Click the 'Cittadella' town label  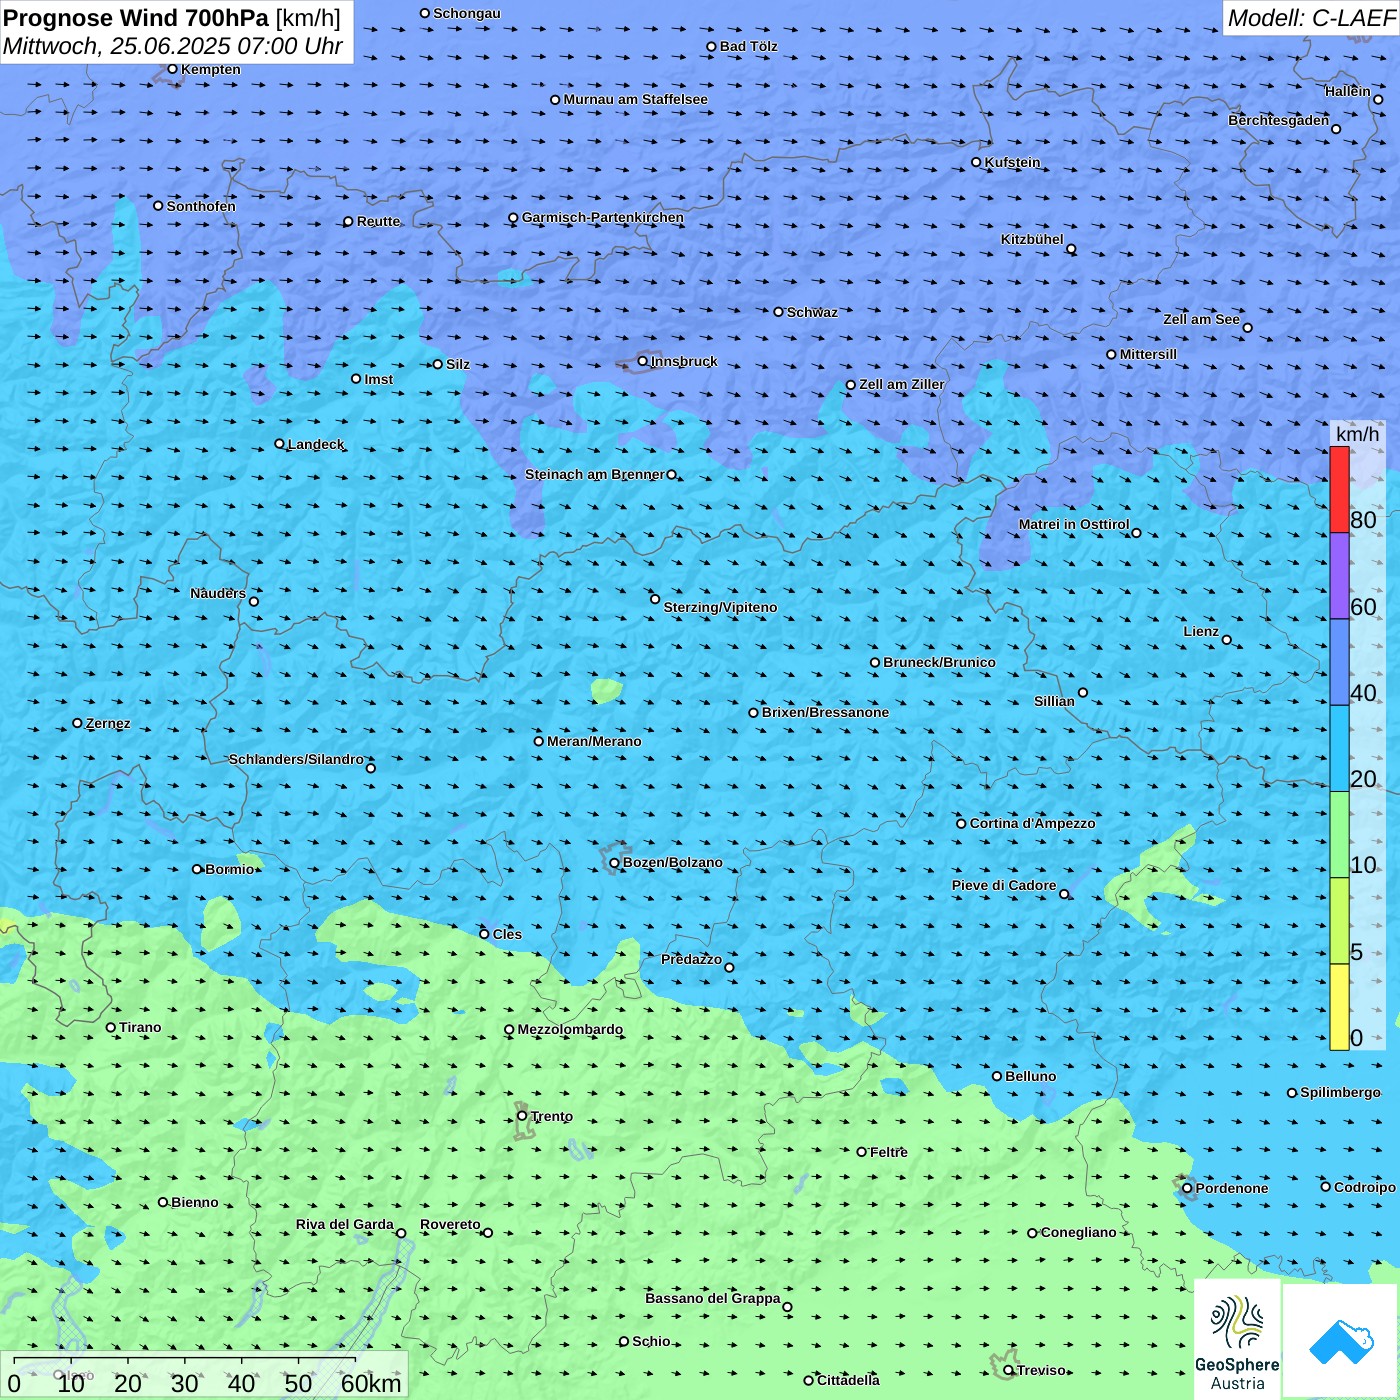coord(848,1380)
